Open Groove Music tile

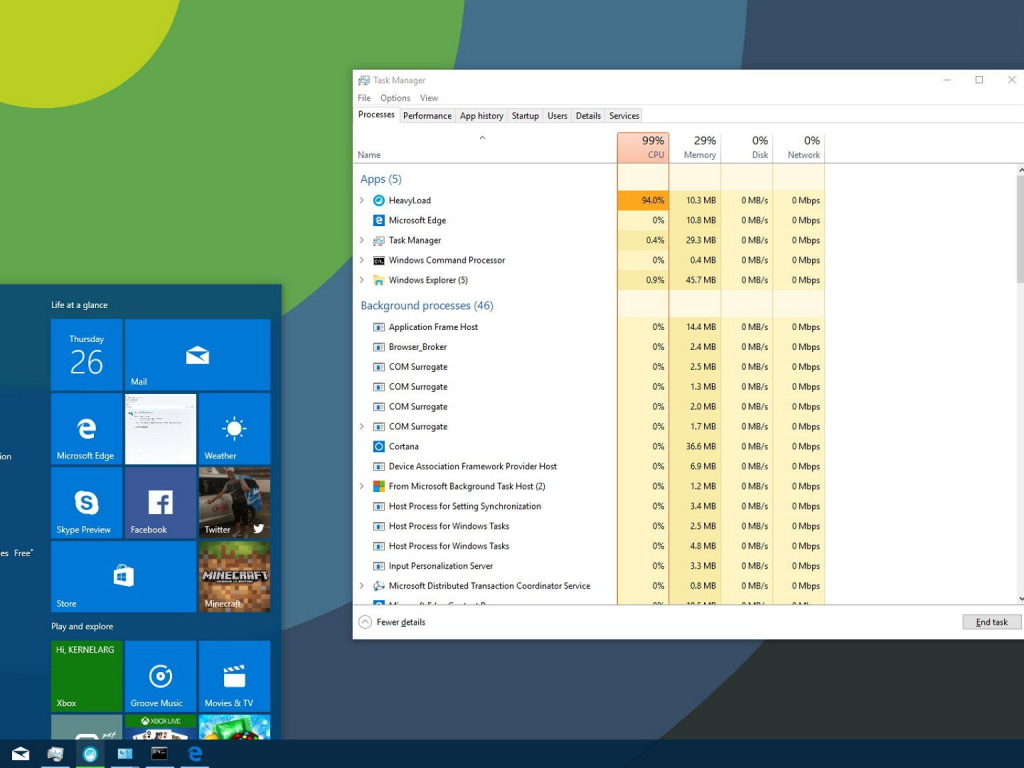click(x=160, y=676)
